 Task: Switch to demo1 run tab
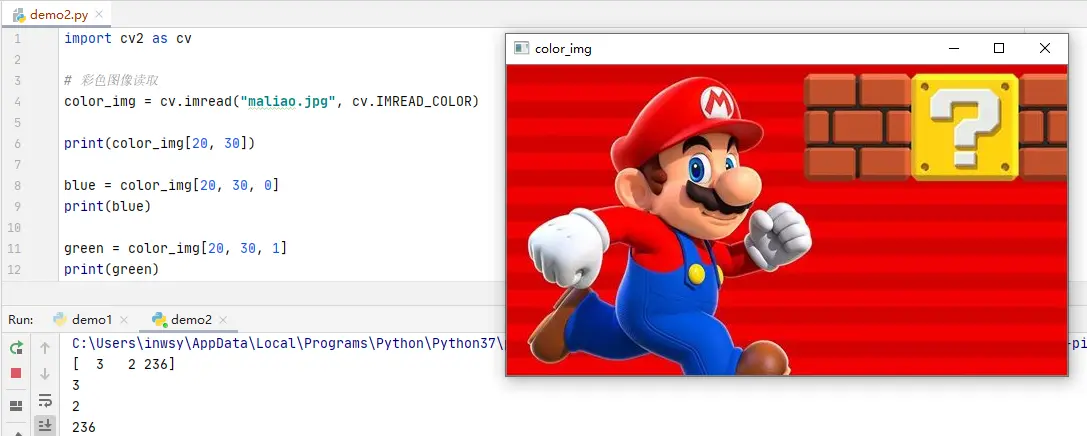tap(92, 320)
